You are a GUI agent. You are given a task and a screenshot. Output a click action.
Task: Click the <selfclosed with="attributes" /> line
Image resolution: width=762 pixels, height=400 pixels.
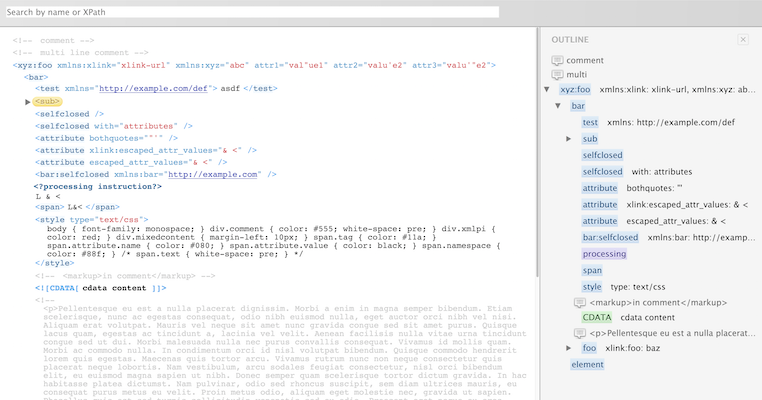114,126
